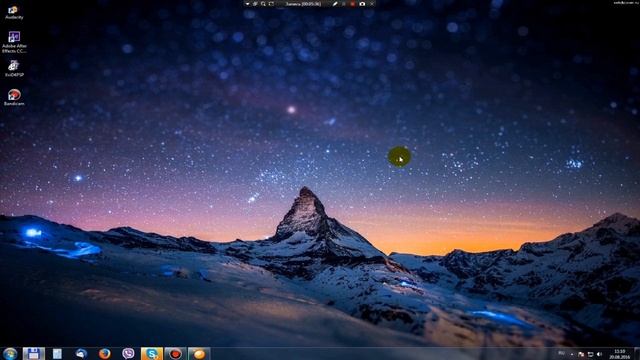Select the pencil draw tool in recording bar
This screenshot has height=360, width=640.
pyautogui.click(x=335, y=4)
